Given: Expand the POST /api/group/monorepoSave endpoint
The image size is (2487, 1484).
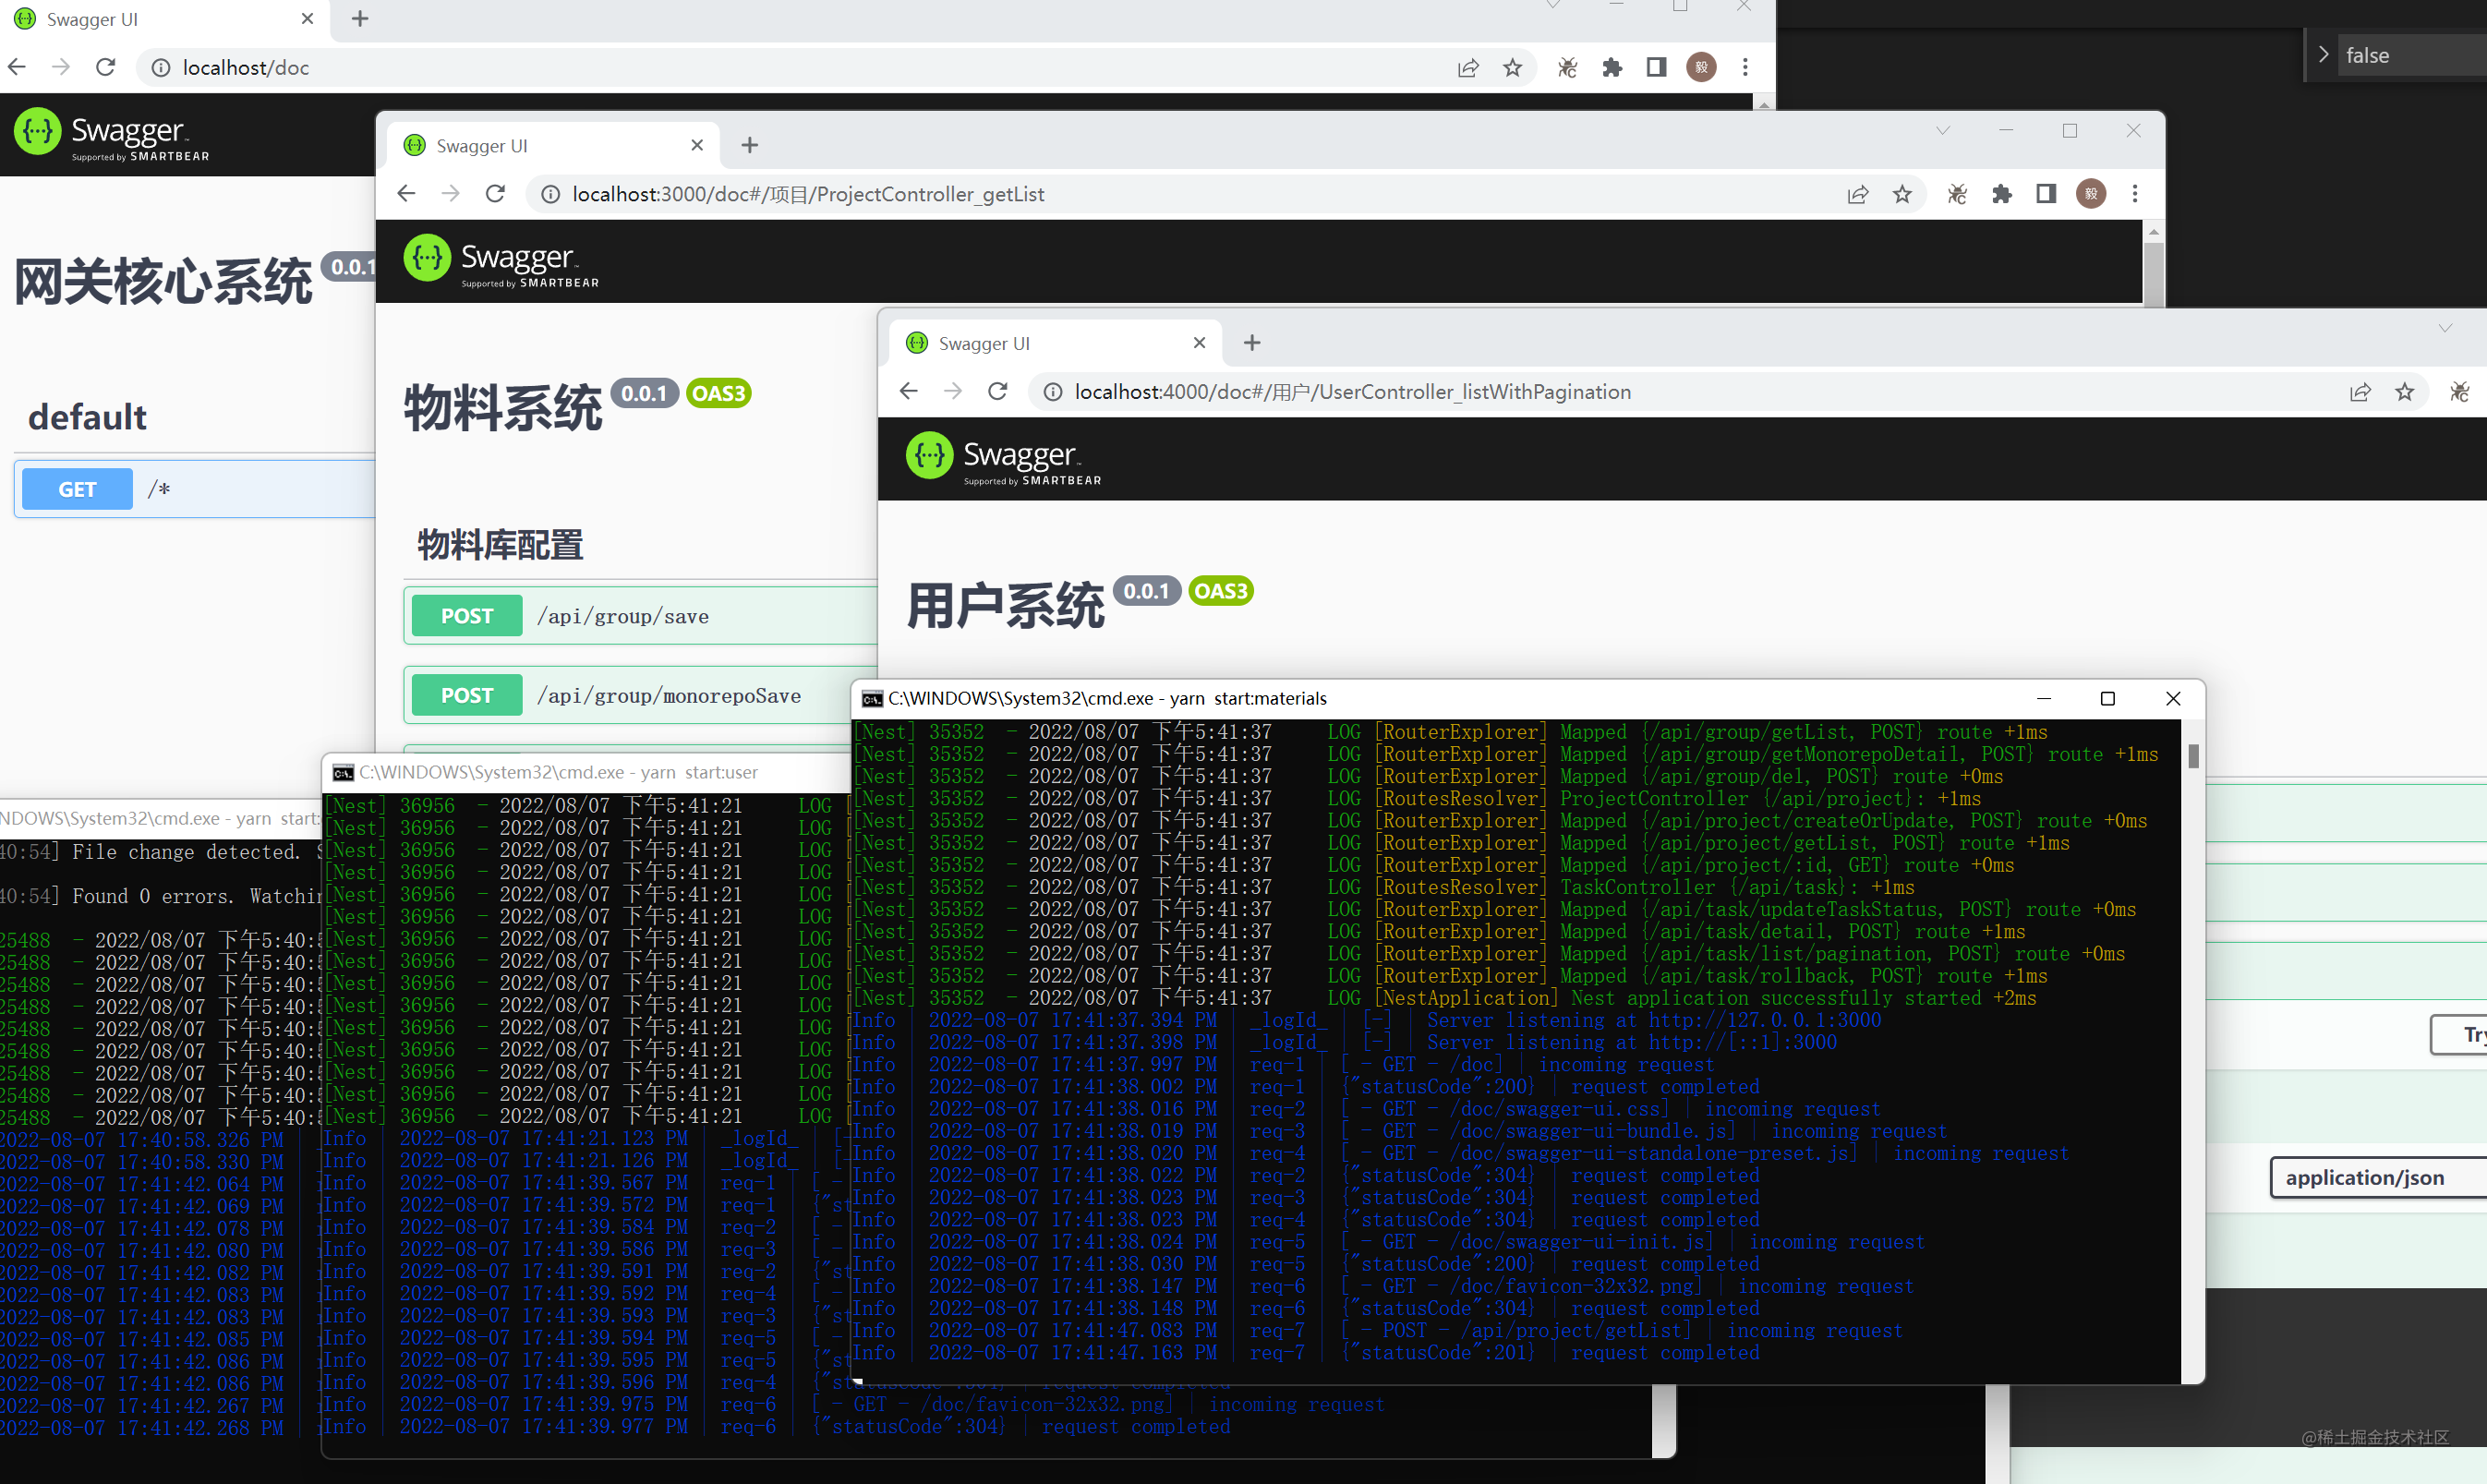Looking at the screenshot, I should click(640, 695).
